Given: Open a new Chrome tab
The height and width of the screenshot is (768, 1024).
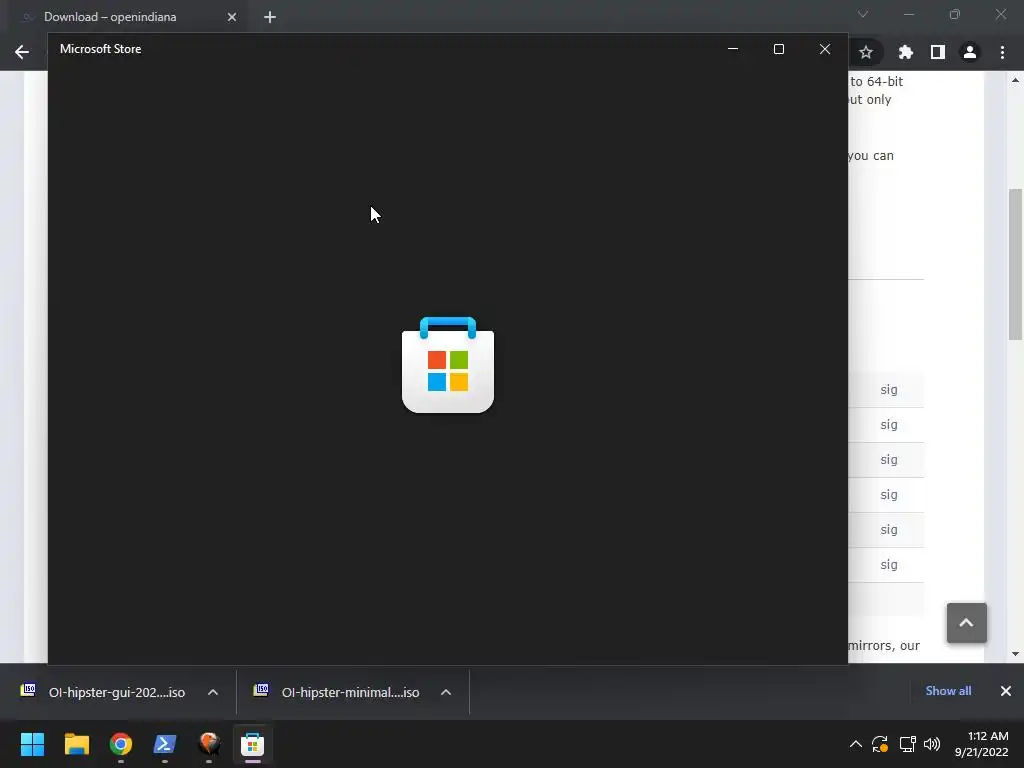Looking at the screenshot, I should (270, 17).
